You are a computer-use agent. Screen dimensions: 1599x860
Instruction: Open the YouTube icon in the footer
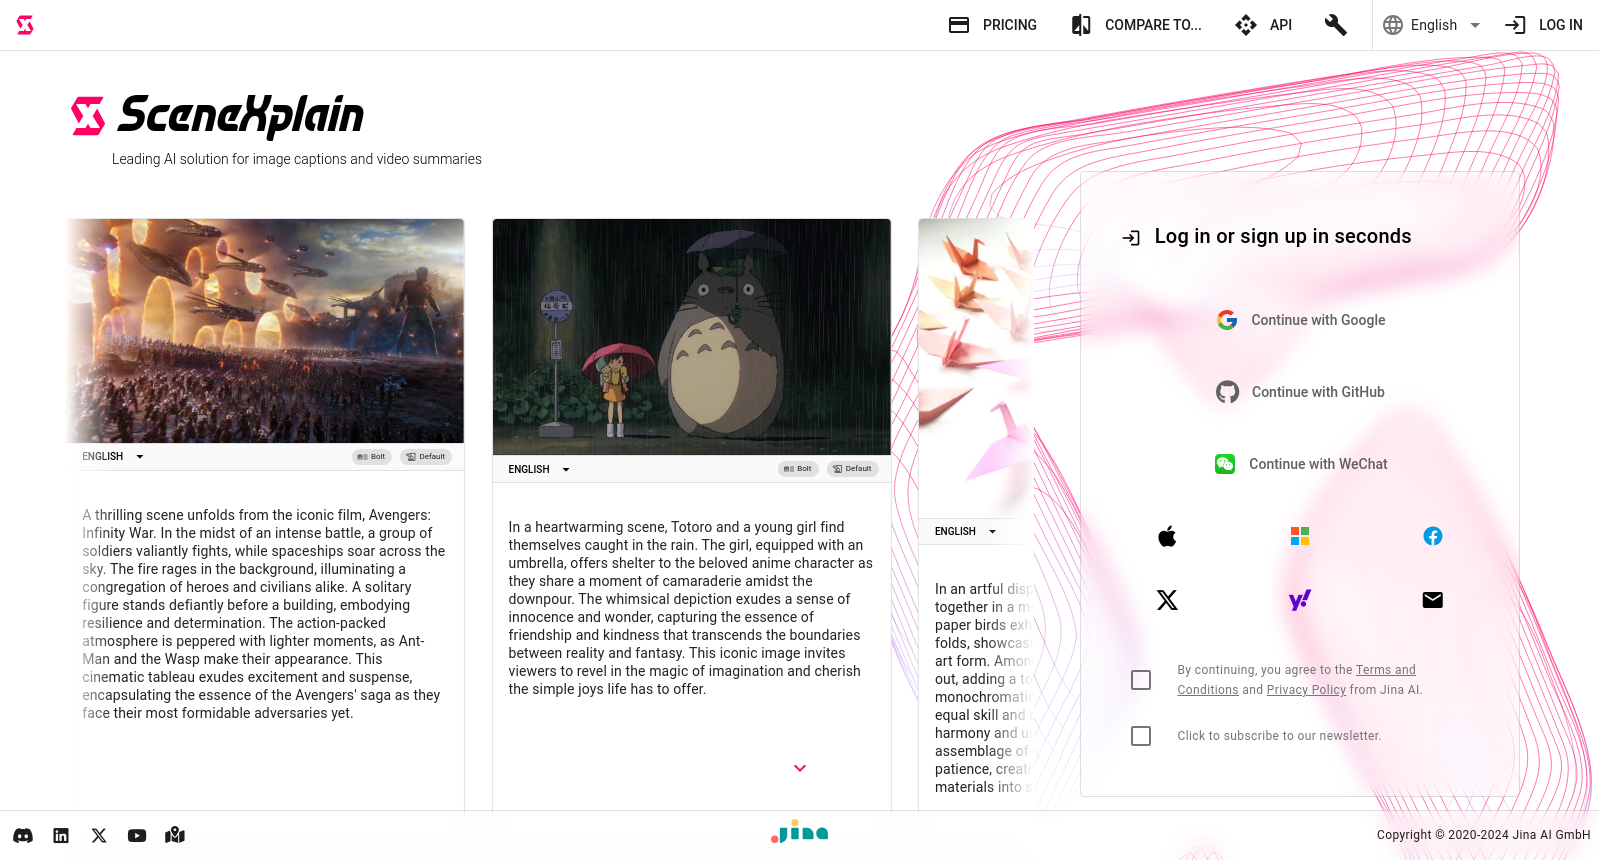click(x=137, y=835)
